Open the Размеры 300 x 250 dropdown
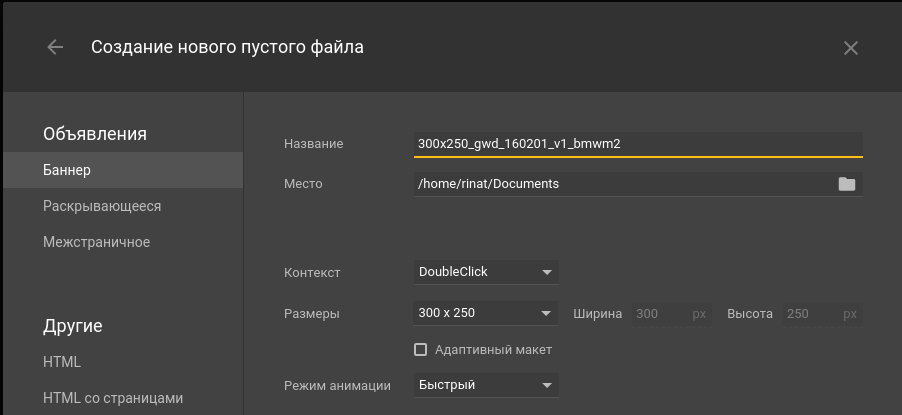The height and width of the screenshot is (415, 902). tap(486, 313)
